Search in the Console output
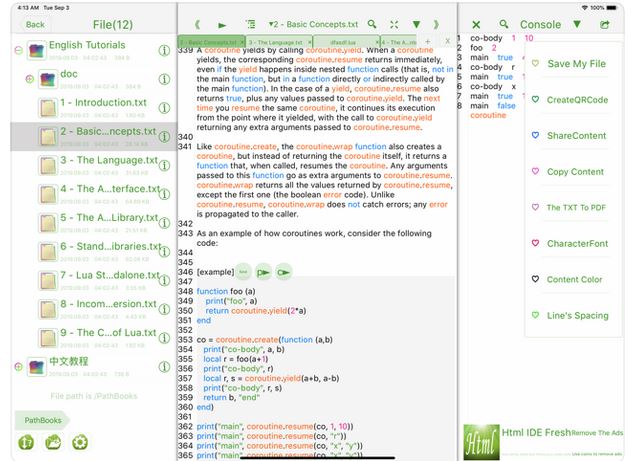Screen dimensions: 635x461 tap(503, 24)
